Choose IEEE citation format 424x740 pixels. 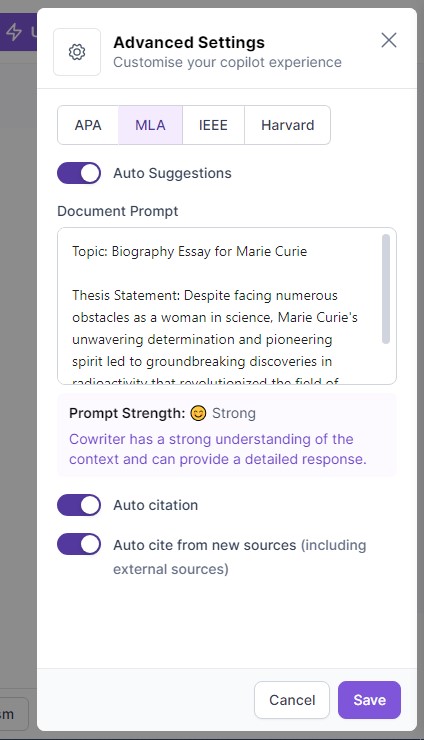tap(213, 125)
